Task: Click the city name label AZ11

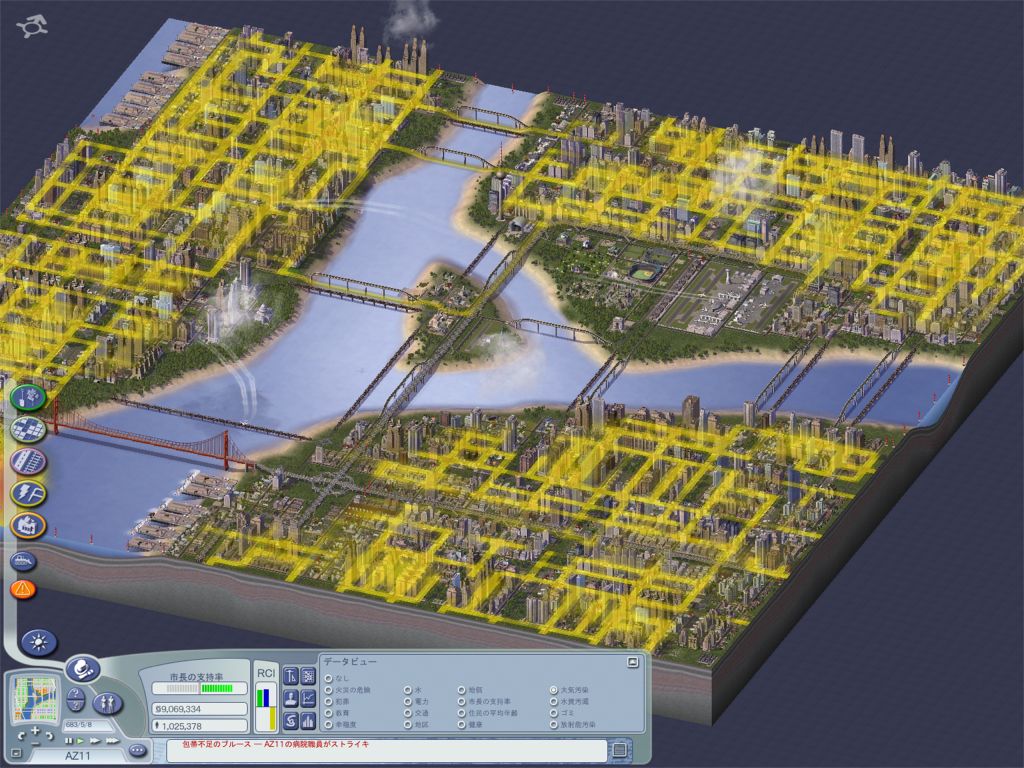Action: (78, 756)
